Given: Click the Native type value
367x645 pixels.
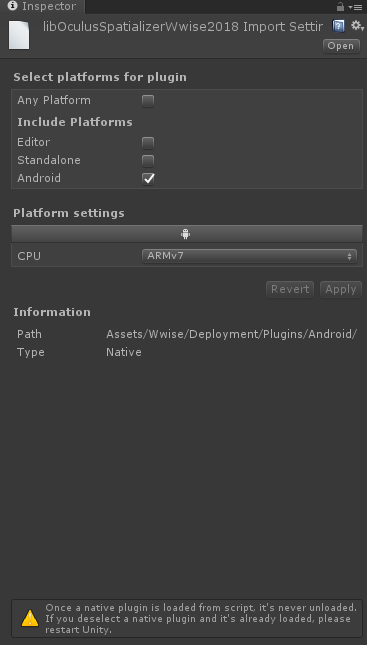Looking at the screenshot, I should click(124, 352).
